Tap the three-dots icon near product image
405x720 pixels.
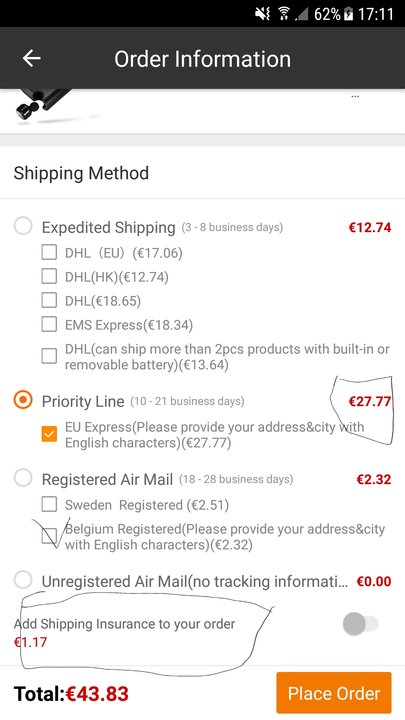355,97
